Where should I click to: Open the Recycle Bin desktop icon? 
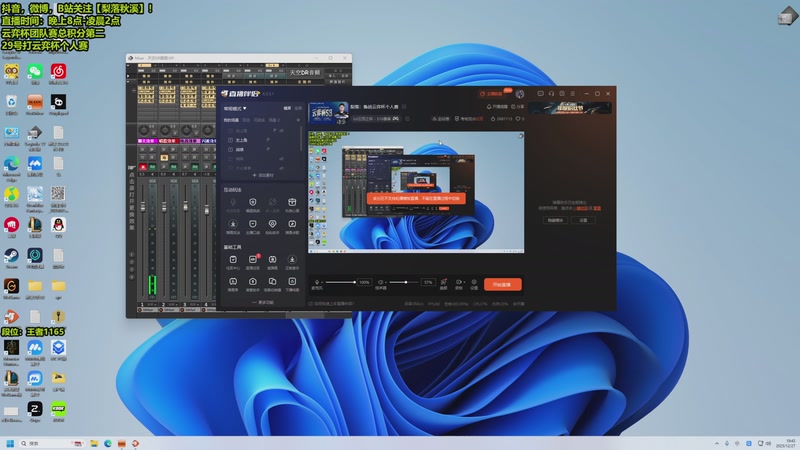coord(11,102)
